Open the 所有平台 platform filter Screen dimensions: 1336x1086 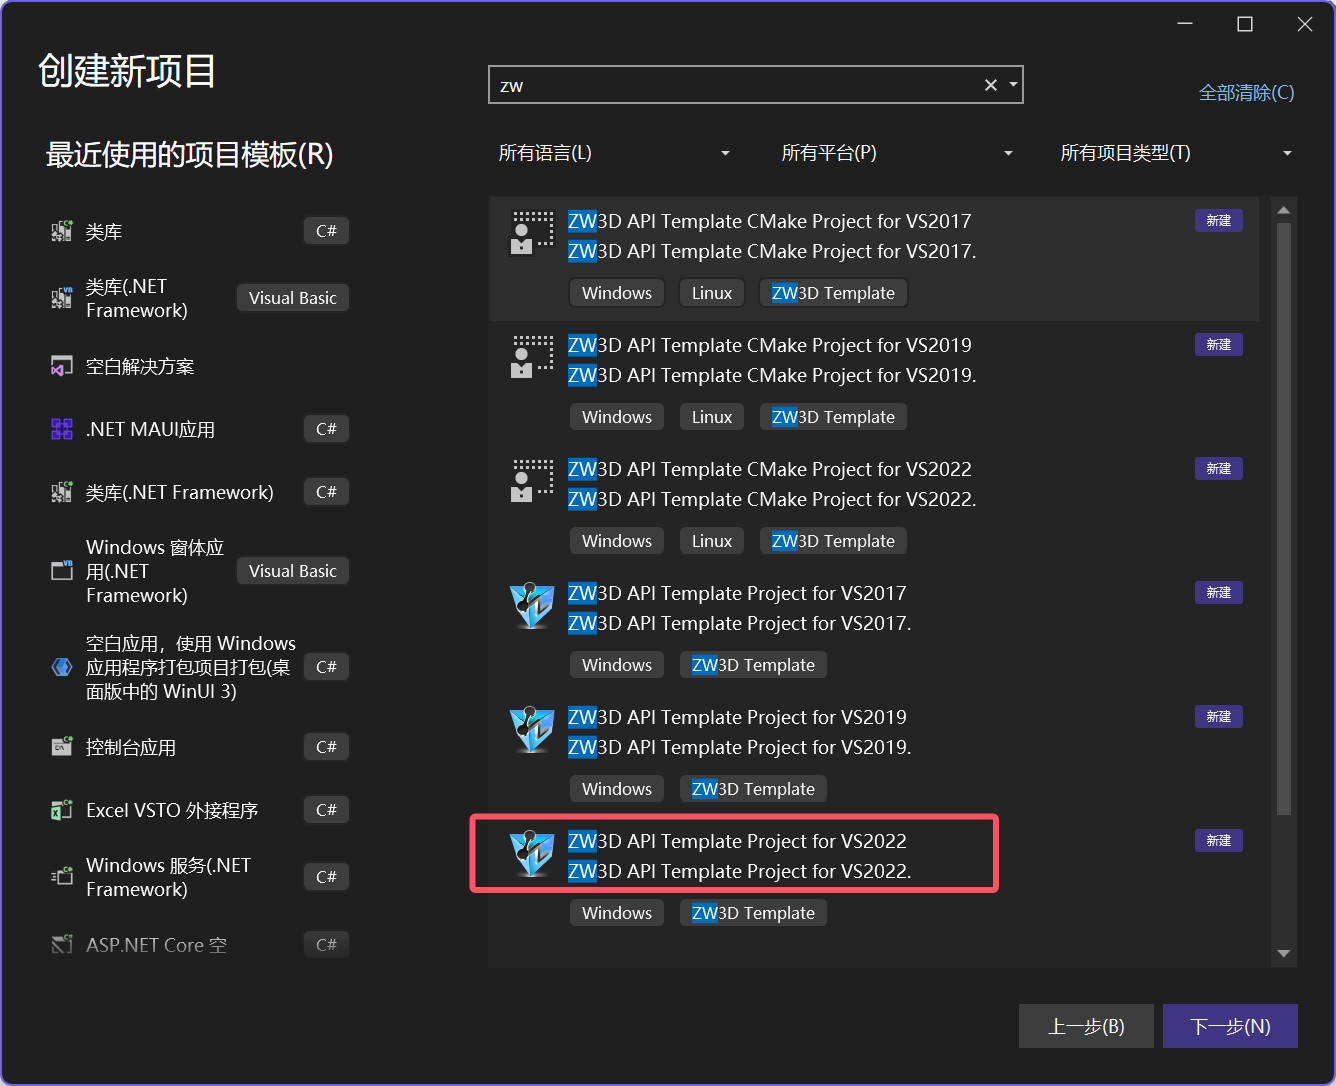click(897, 153)
